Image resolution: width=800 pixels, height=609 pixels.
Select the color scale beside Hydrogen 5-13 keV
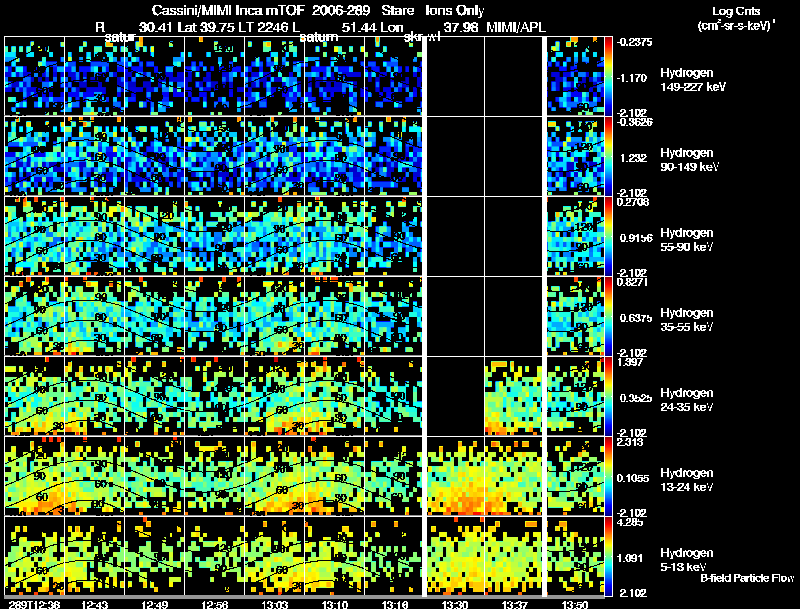point(609,556)
